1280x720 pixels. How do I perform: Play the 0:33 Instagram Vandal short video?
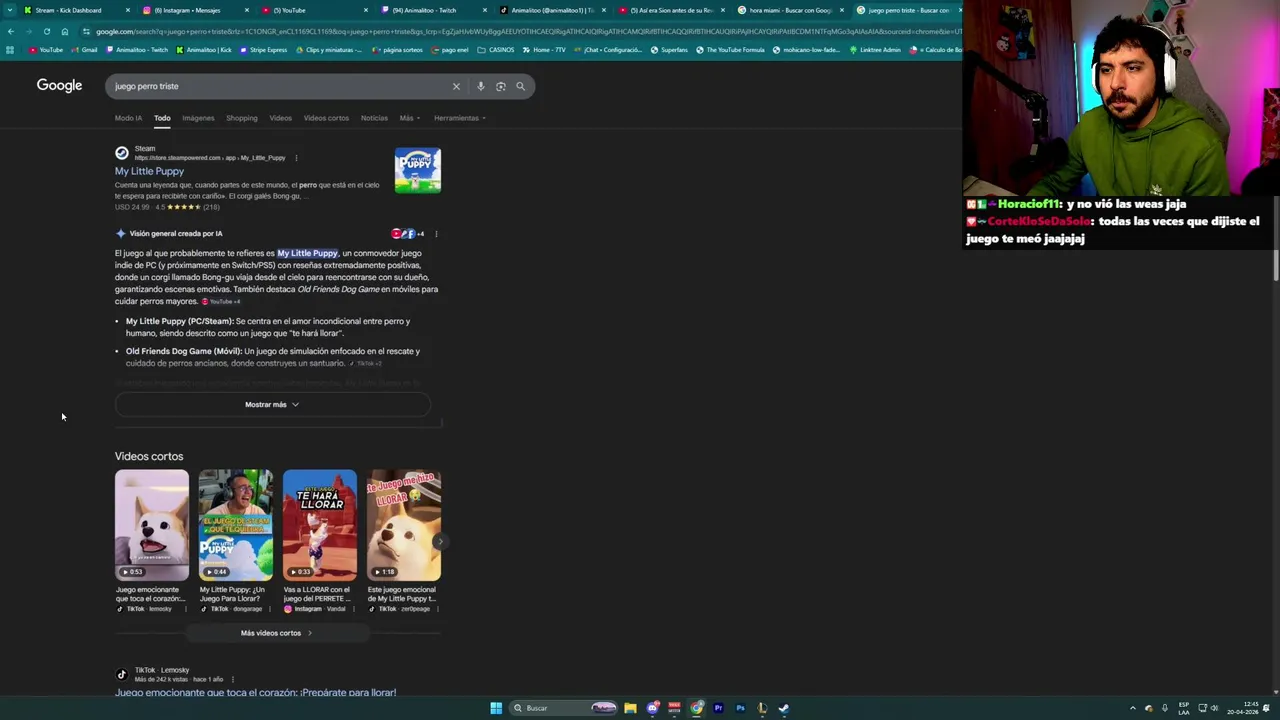pyautogui.click(x=319, y=525)
